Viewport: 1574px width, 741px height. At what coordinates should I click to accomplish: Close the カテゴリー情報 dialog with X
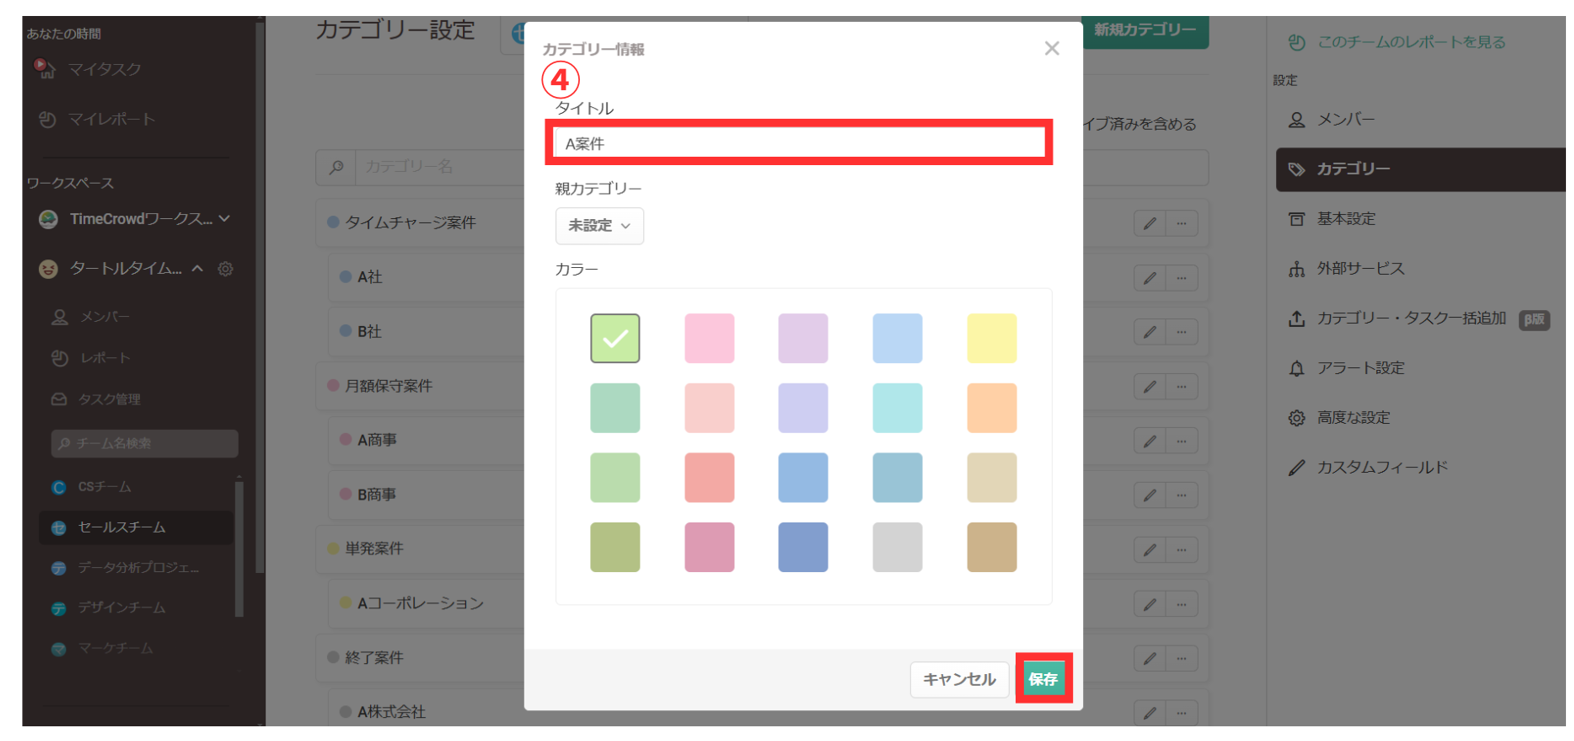pos(1051,49)
